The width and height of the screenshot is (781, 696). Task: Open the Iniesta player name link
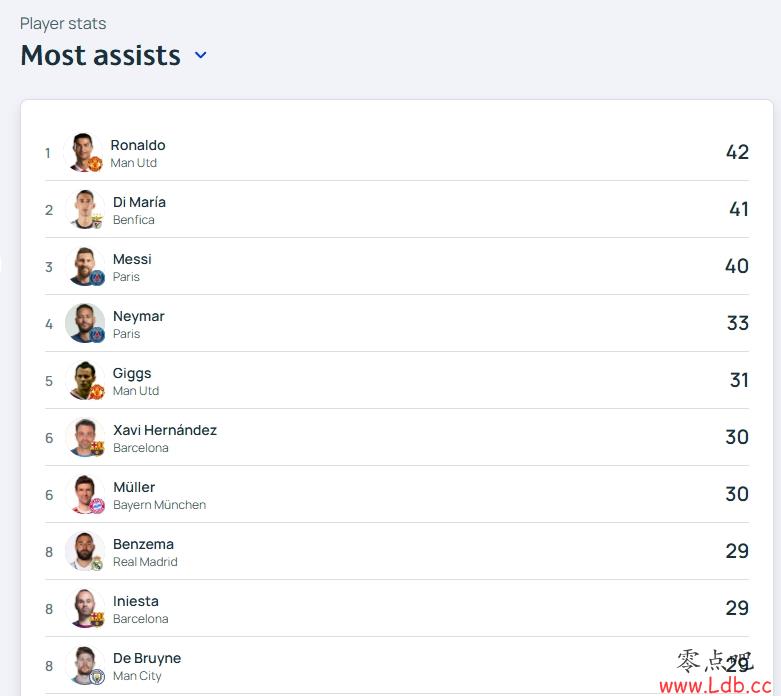coord(136,601)
